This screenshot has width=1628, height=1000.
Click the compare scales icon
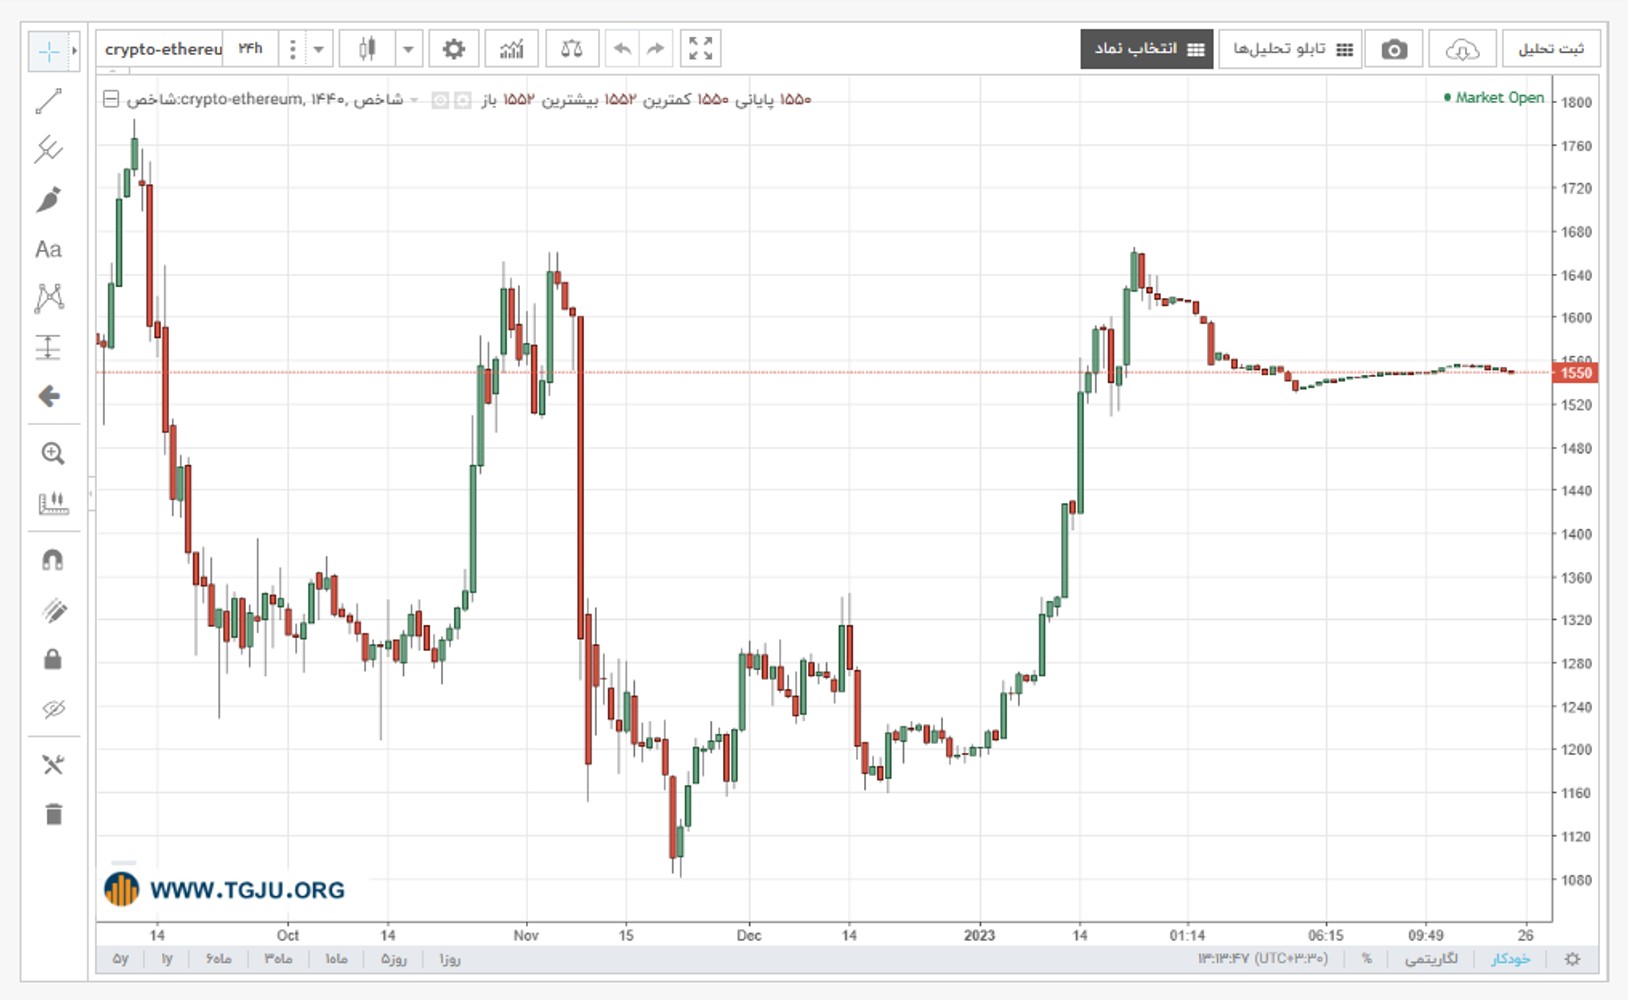[x=572, y=49]
